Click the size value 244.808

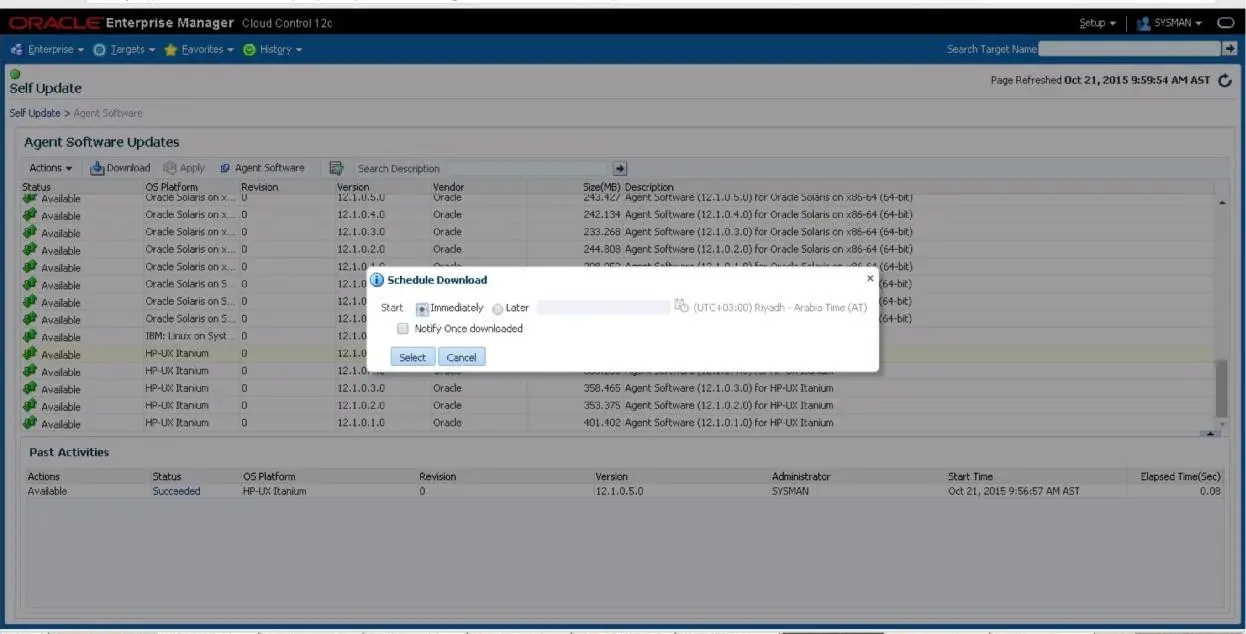601,249
